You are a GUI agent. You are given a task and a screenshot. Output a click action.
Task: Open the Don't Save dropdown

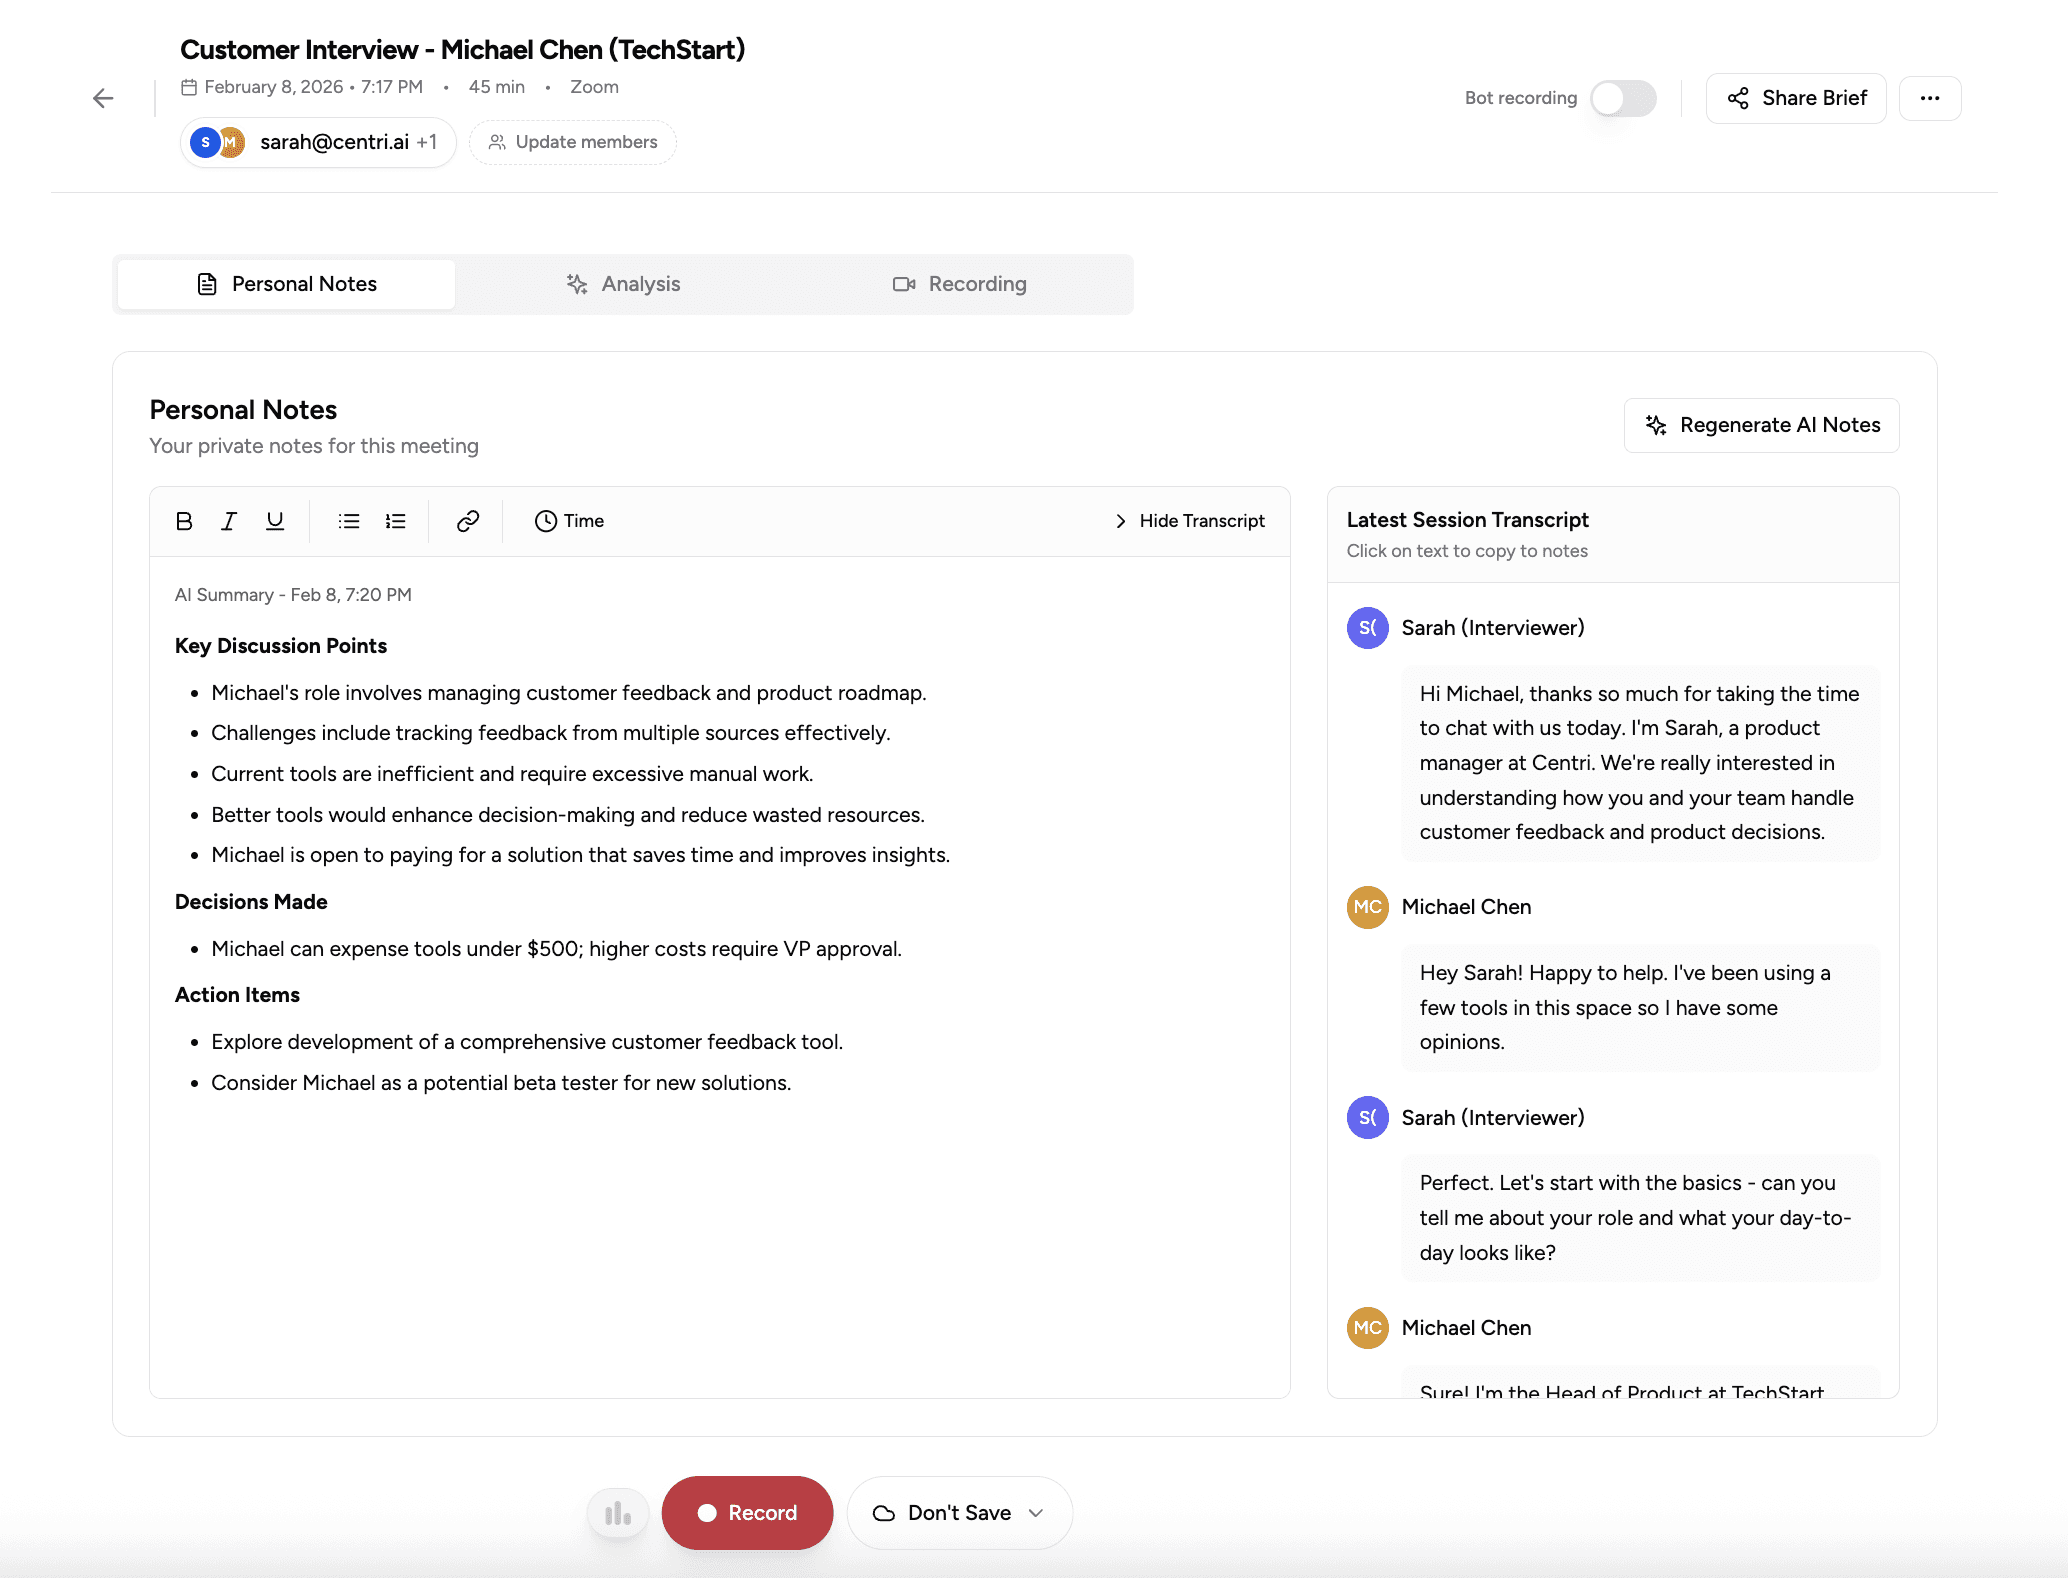tap(958, 1512)
